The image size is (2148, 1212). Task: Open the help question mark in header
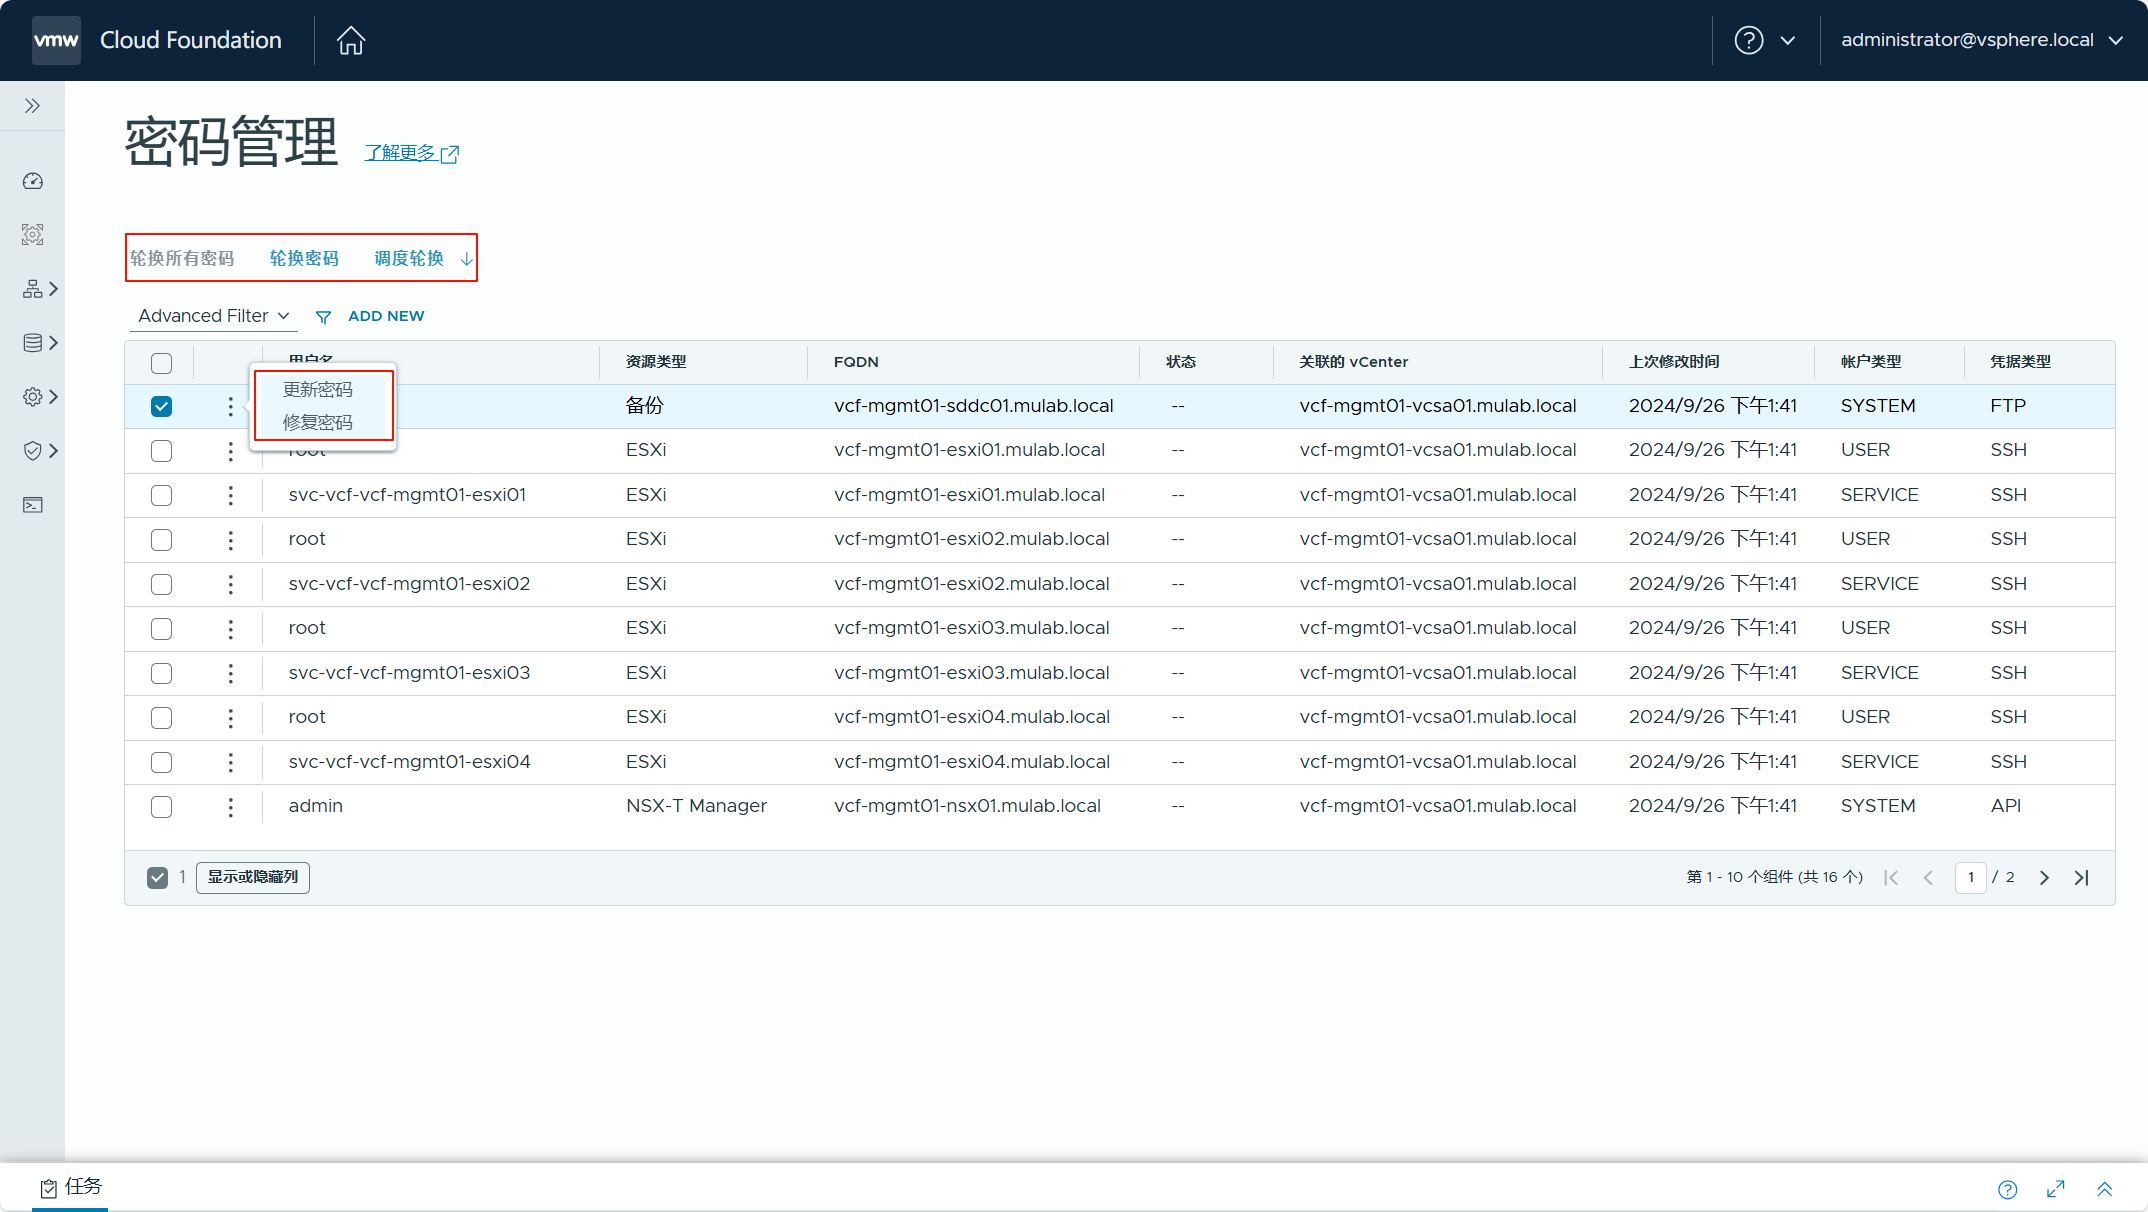1748,40
